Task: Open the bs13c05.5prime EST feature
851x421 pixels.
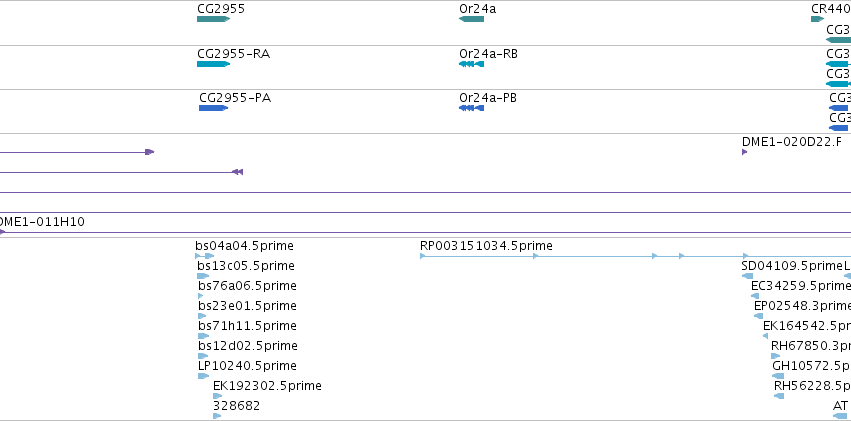Action: 203,276
